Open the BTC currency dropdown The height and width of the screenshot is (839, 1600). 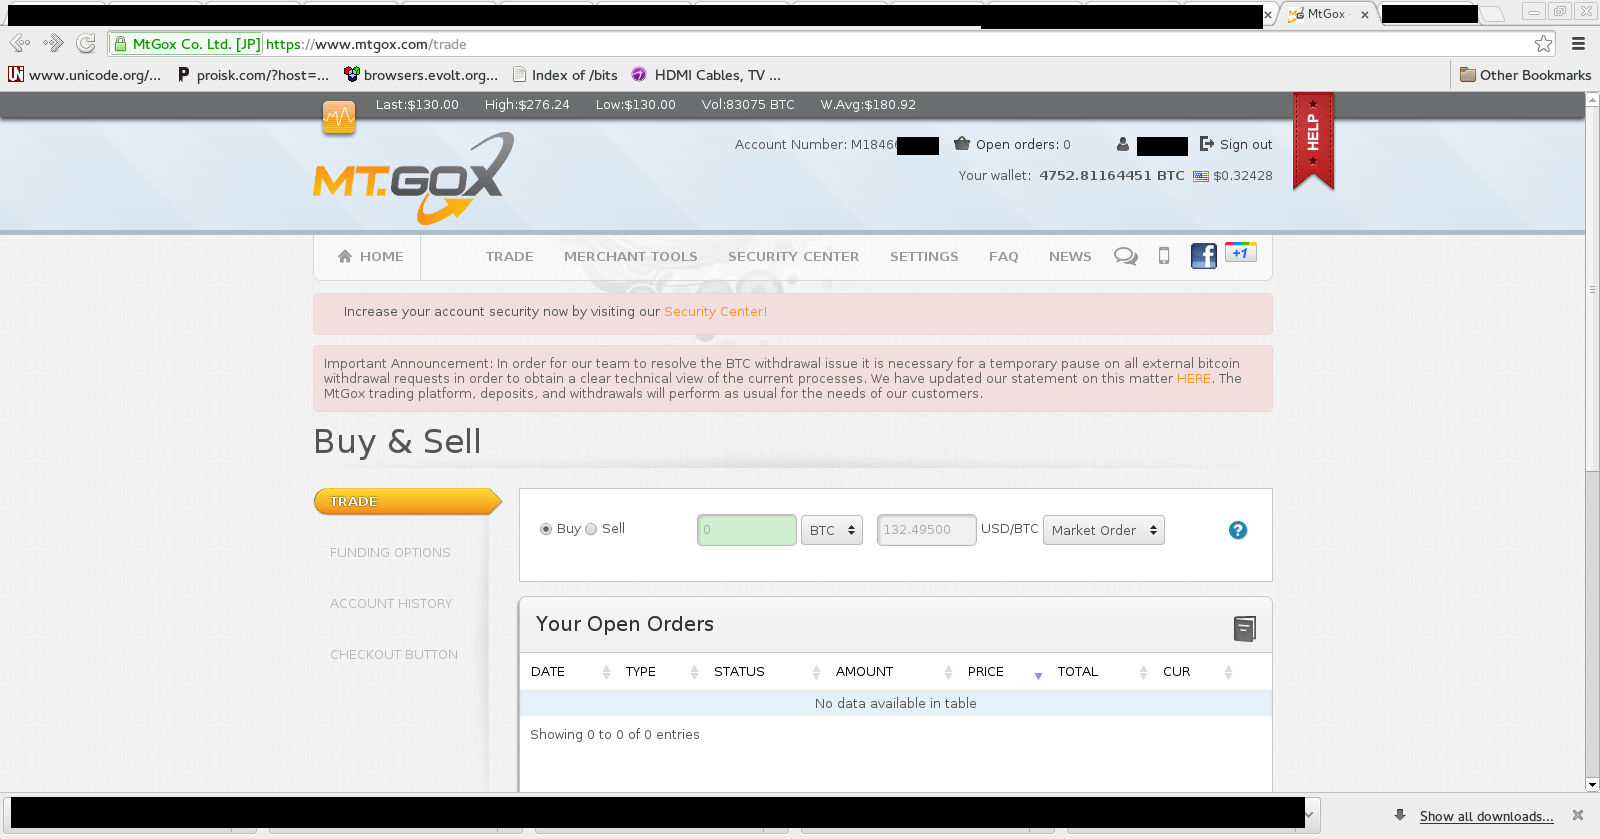[x=832, y=530]
